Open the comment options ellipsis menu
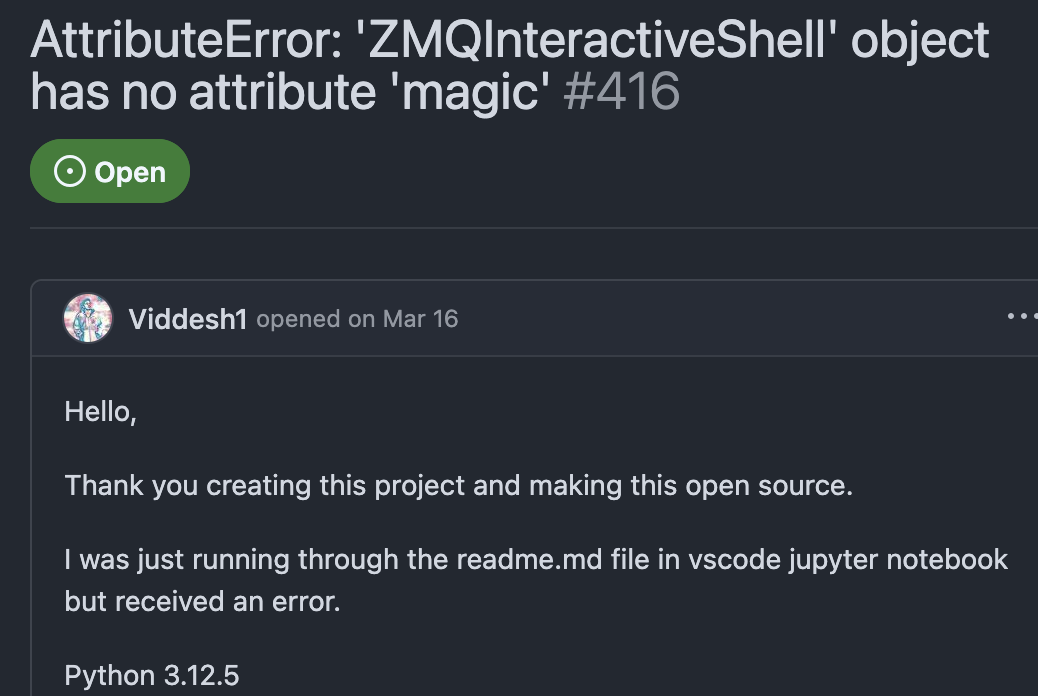This screenshot has width=1038, height=696. coord(1023,317)
